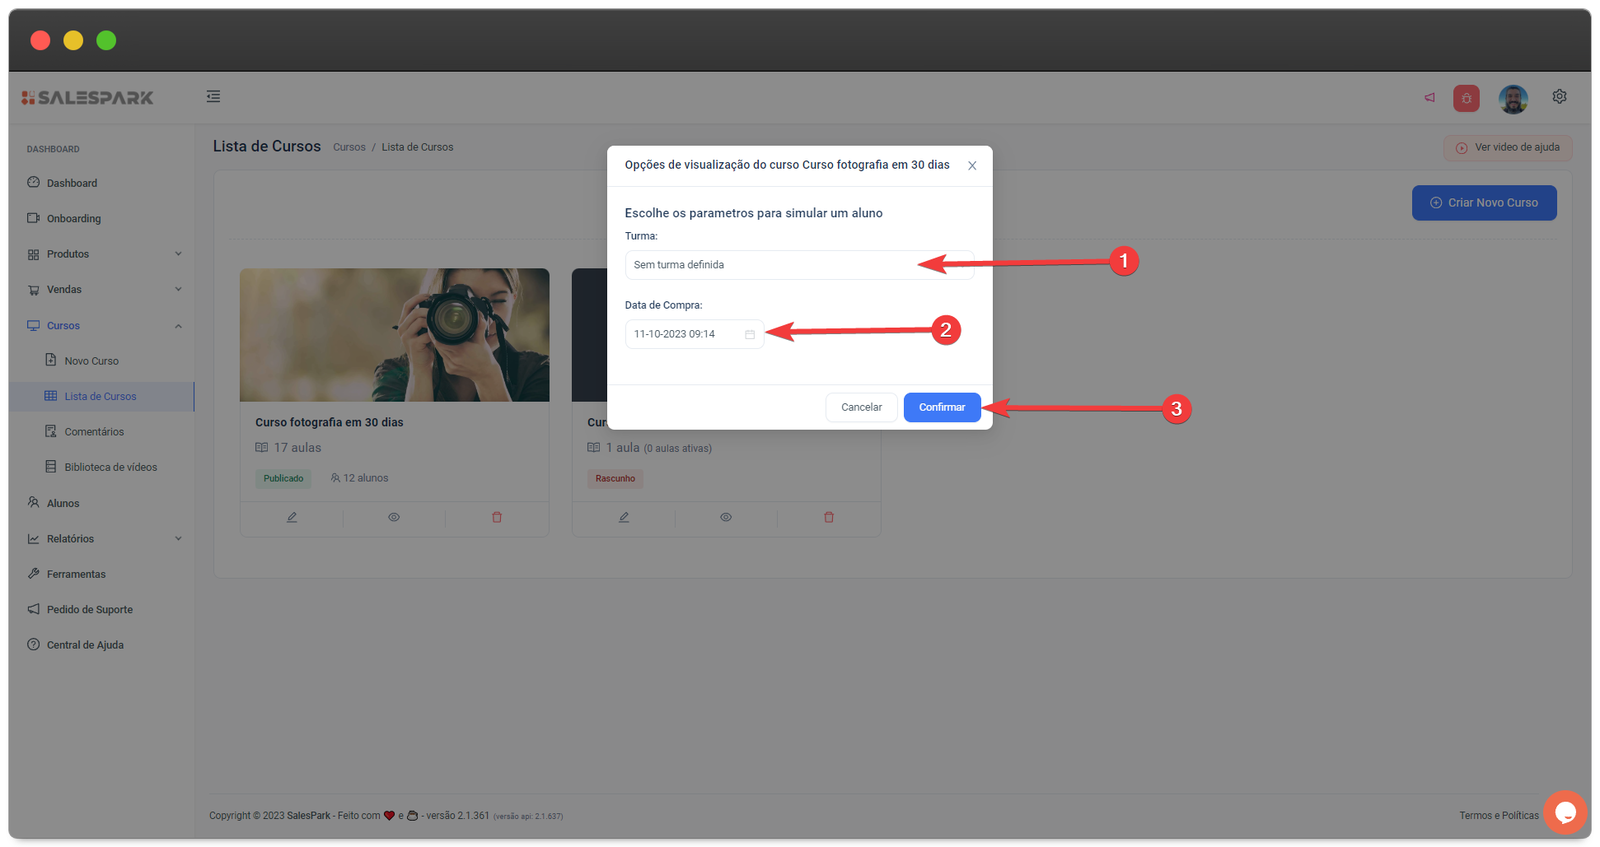Open Biblioteca de vídeos menu item

click(x=110, y=467)
